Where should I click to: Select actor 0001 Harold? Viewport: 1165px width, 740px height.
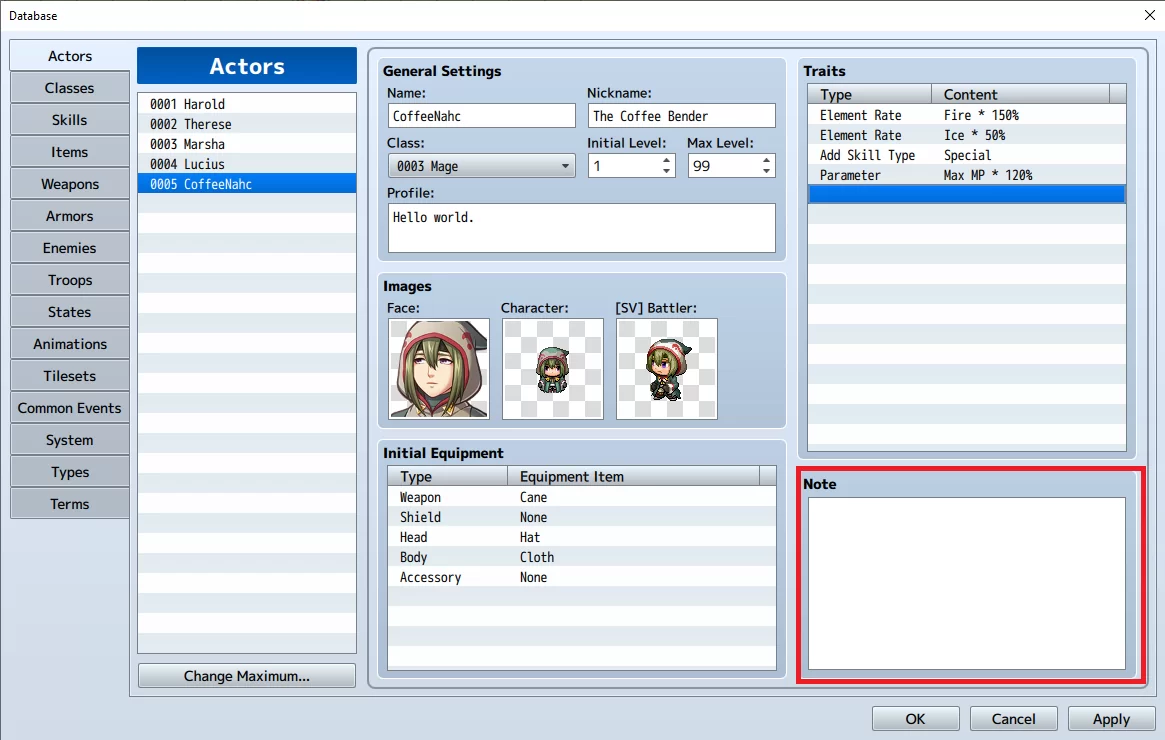pos(247,104)
